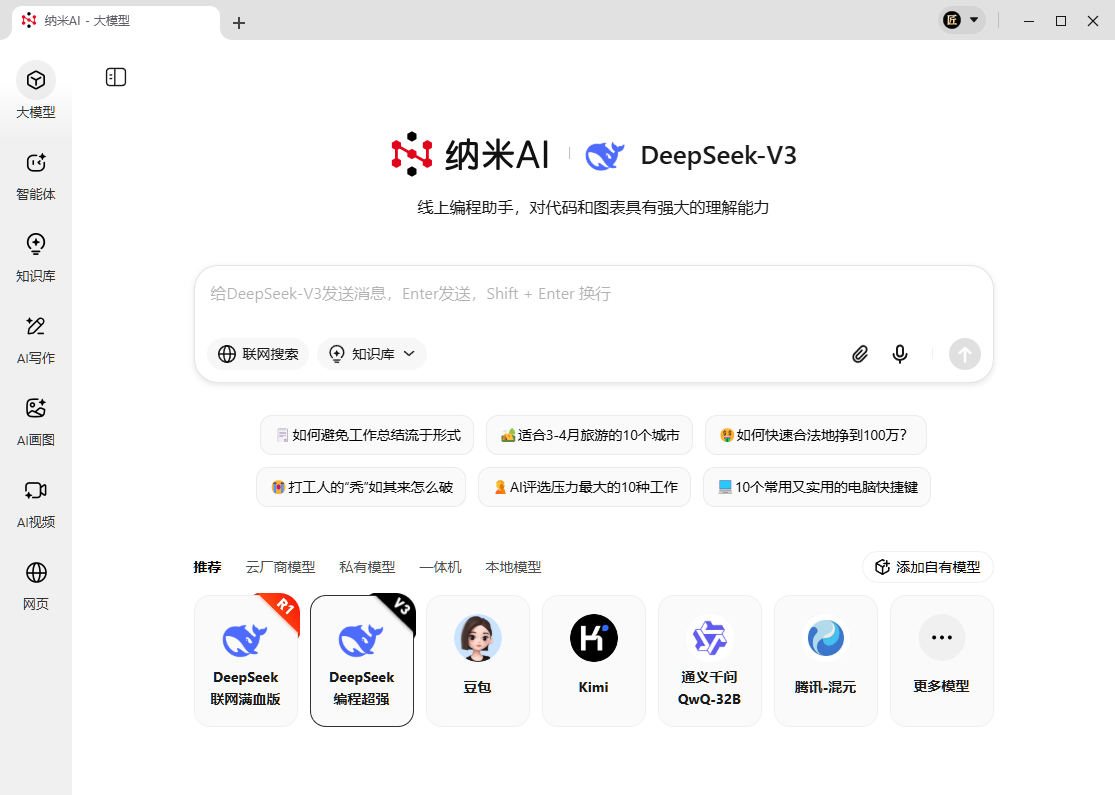1115x795 pixels.
Task: Choose prompt 适合3-4月旅游的10个城市
Action: tap(589, 435)
